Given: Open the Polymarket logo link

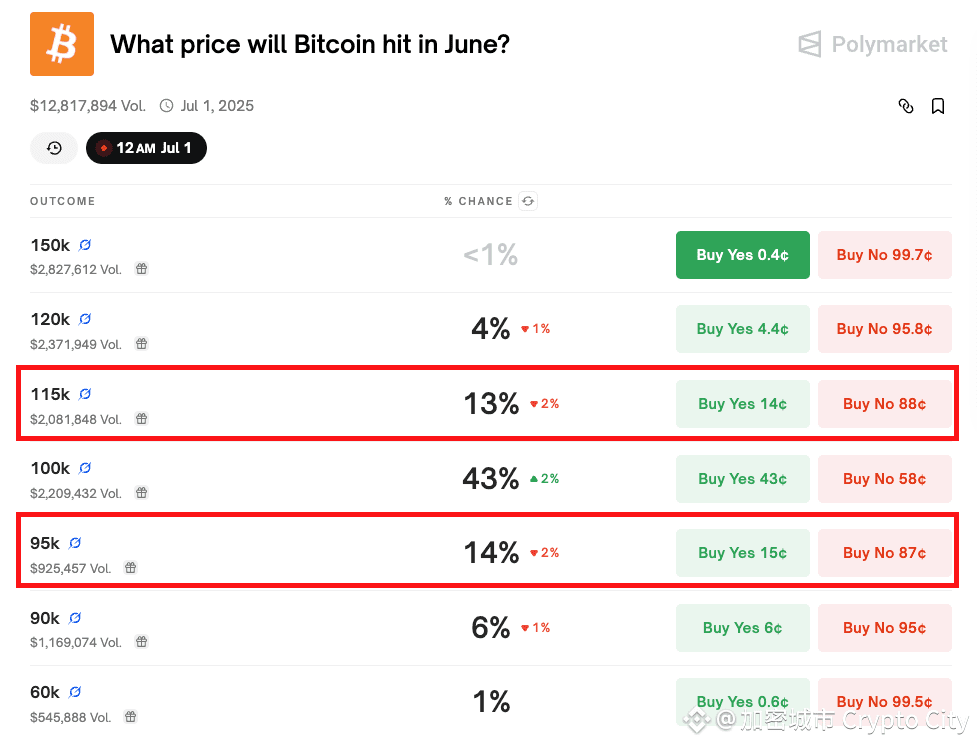Looking at the screenshot, I should 873,44.
